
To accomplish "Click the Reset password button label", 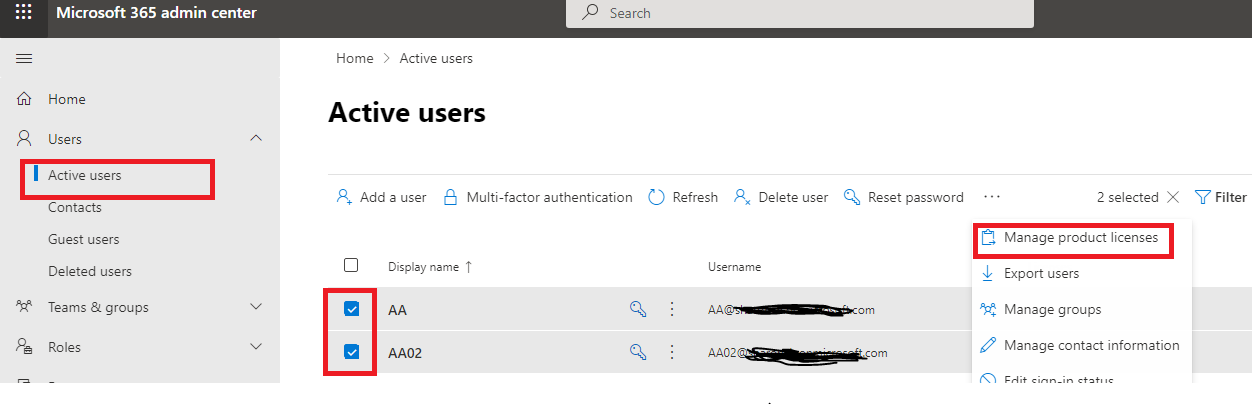I will coord(916,197).
